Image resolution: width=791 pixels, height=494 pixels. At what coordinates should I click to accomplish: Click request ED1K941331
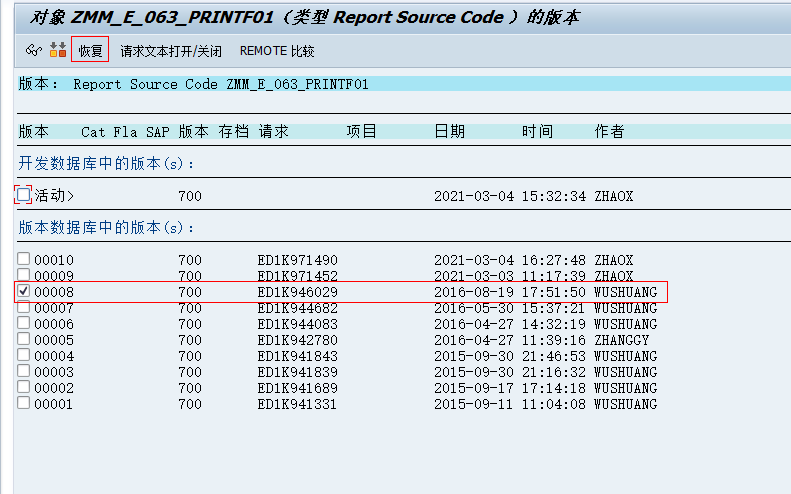[x=297, y=404]
